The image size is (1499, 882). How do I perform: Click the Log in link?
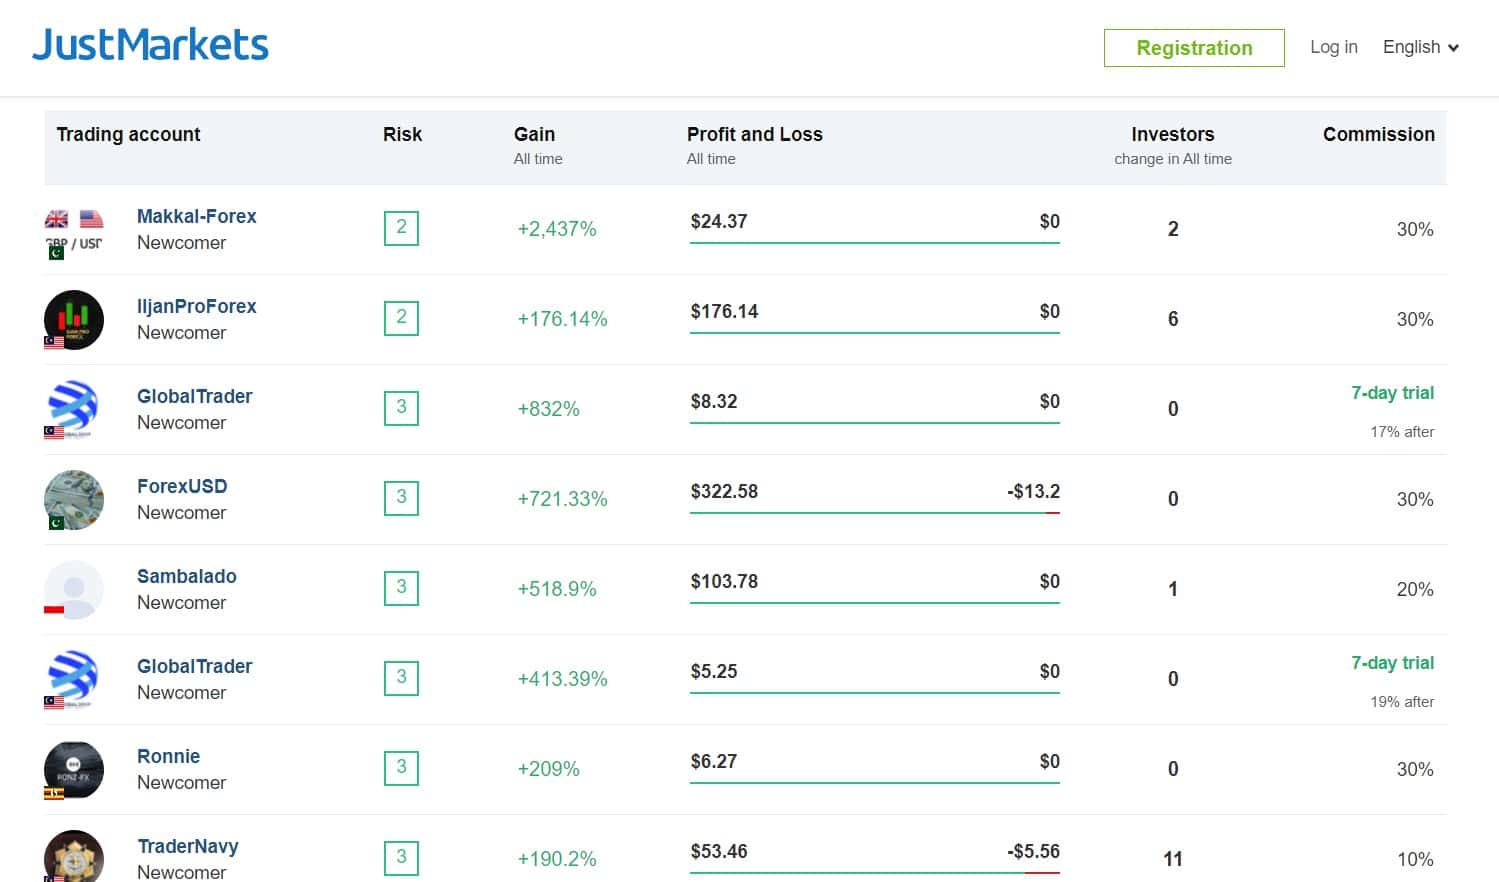click(x=1333, y=47)
